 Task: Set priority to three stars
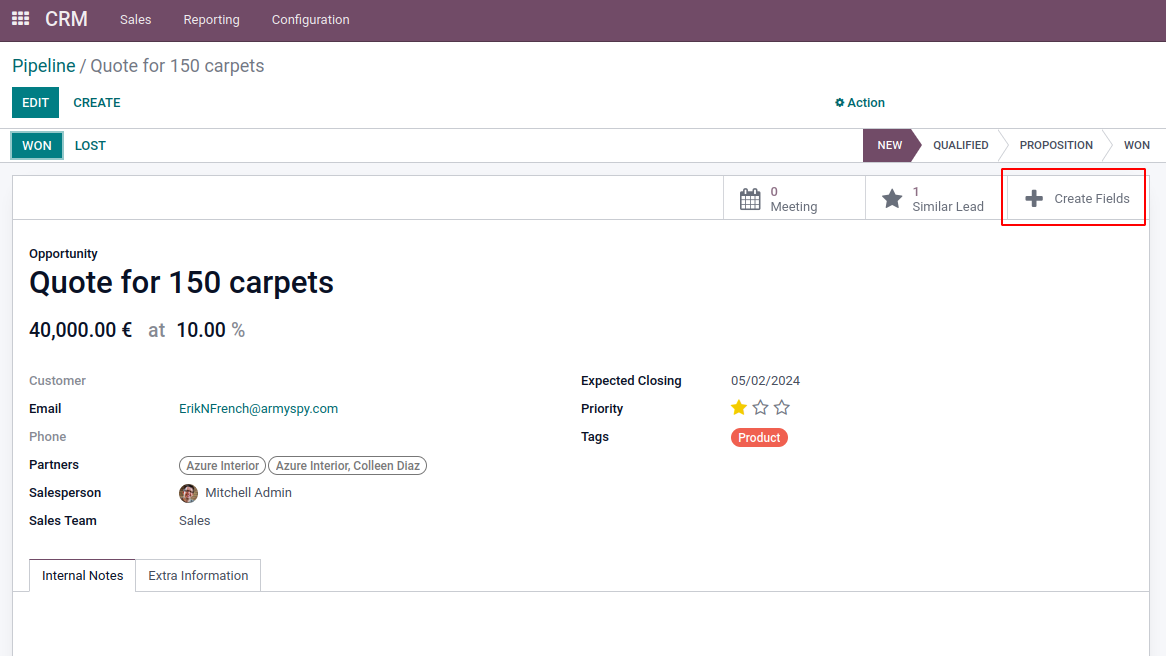click(782, 408)
